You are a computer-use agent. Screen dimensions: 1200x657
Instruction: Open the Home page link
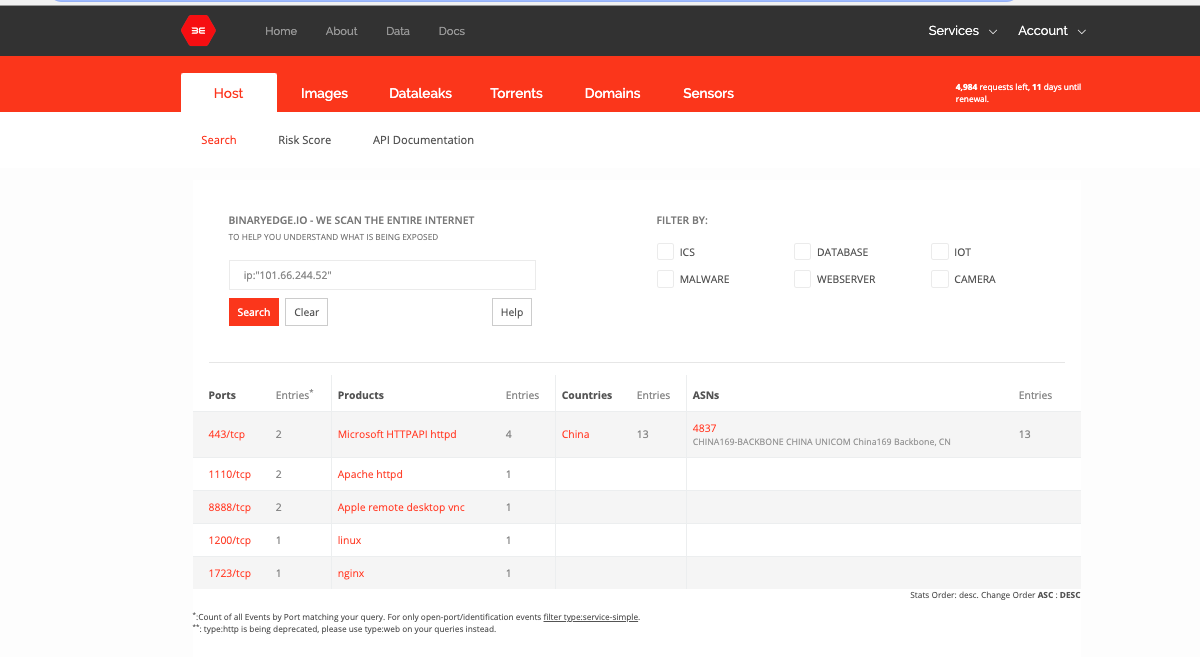[x=281, y=31]
